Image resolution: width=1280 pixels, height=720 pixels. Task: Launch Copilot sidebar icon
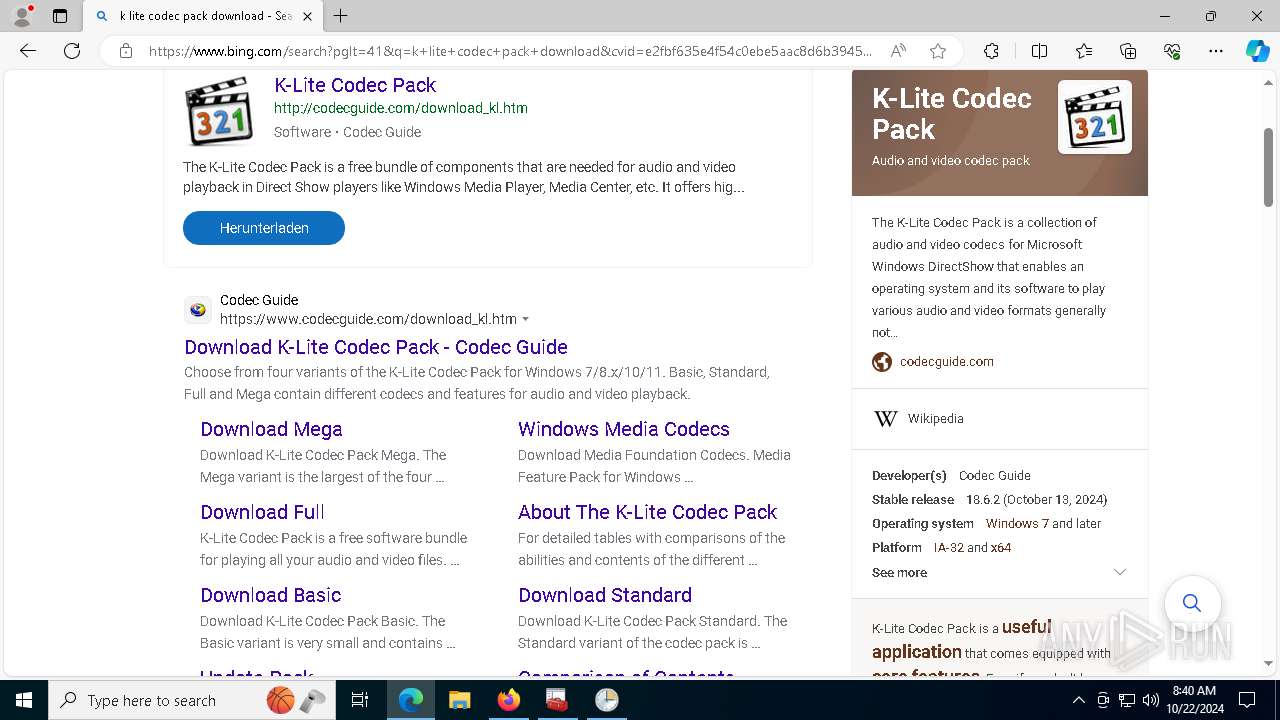click(1257, 51)
